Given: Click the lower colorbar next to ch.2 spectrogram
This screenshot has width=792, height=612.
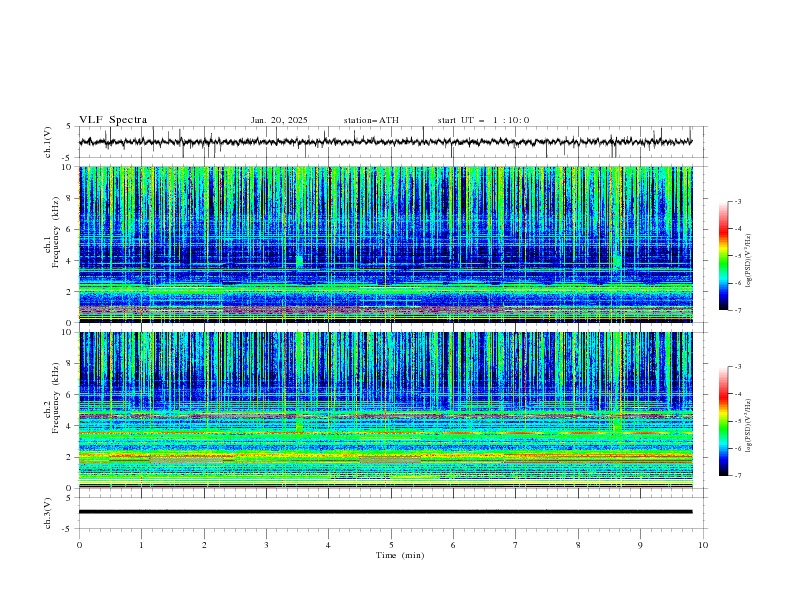Looking at the screenshot, I should (723, 421).
